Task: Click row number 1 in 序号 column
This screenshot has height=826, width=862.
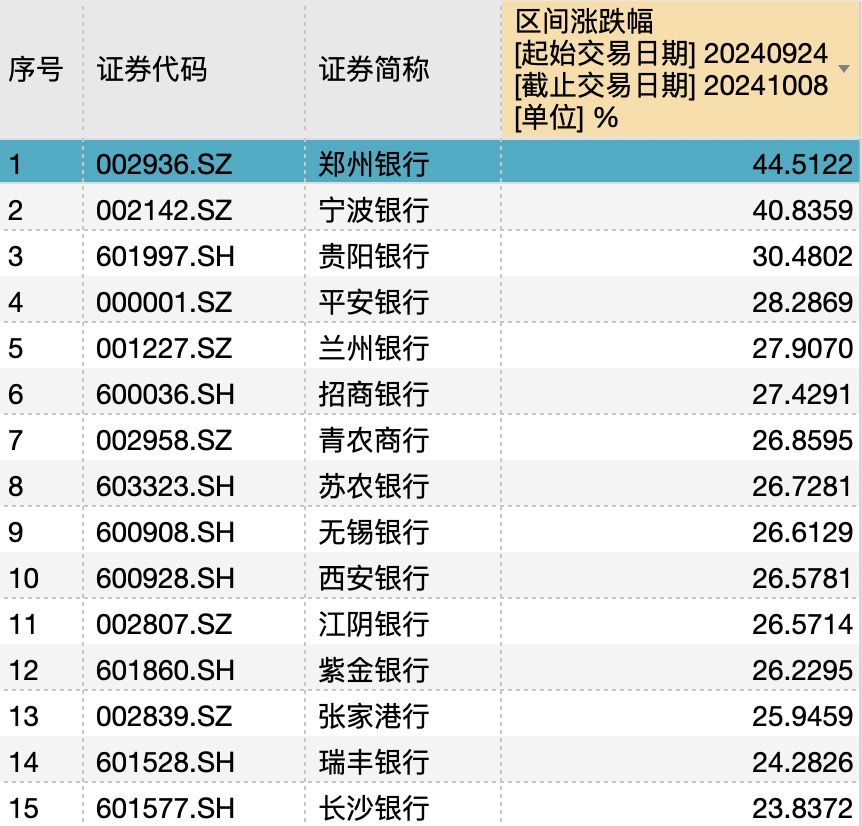Action: [x=15, y=164]
